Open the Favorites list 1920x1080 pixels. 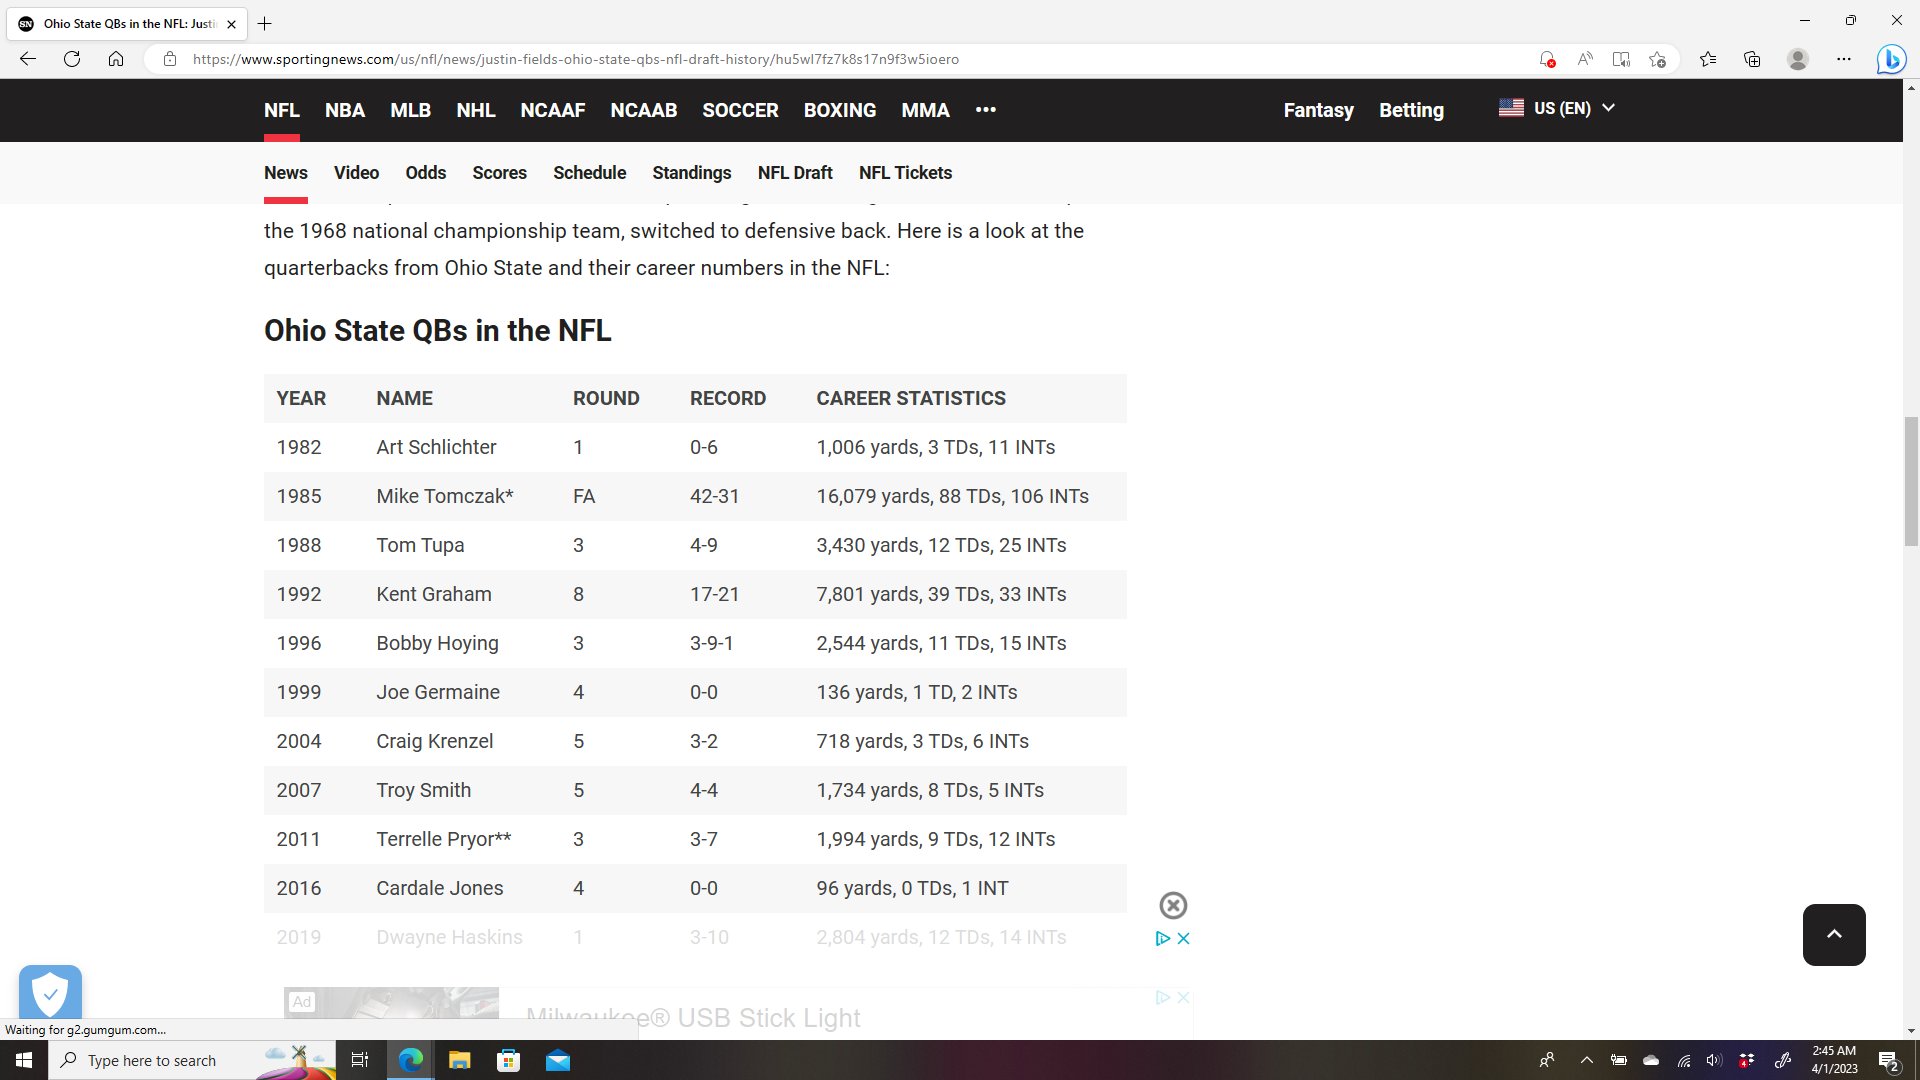click(1708, 59)
